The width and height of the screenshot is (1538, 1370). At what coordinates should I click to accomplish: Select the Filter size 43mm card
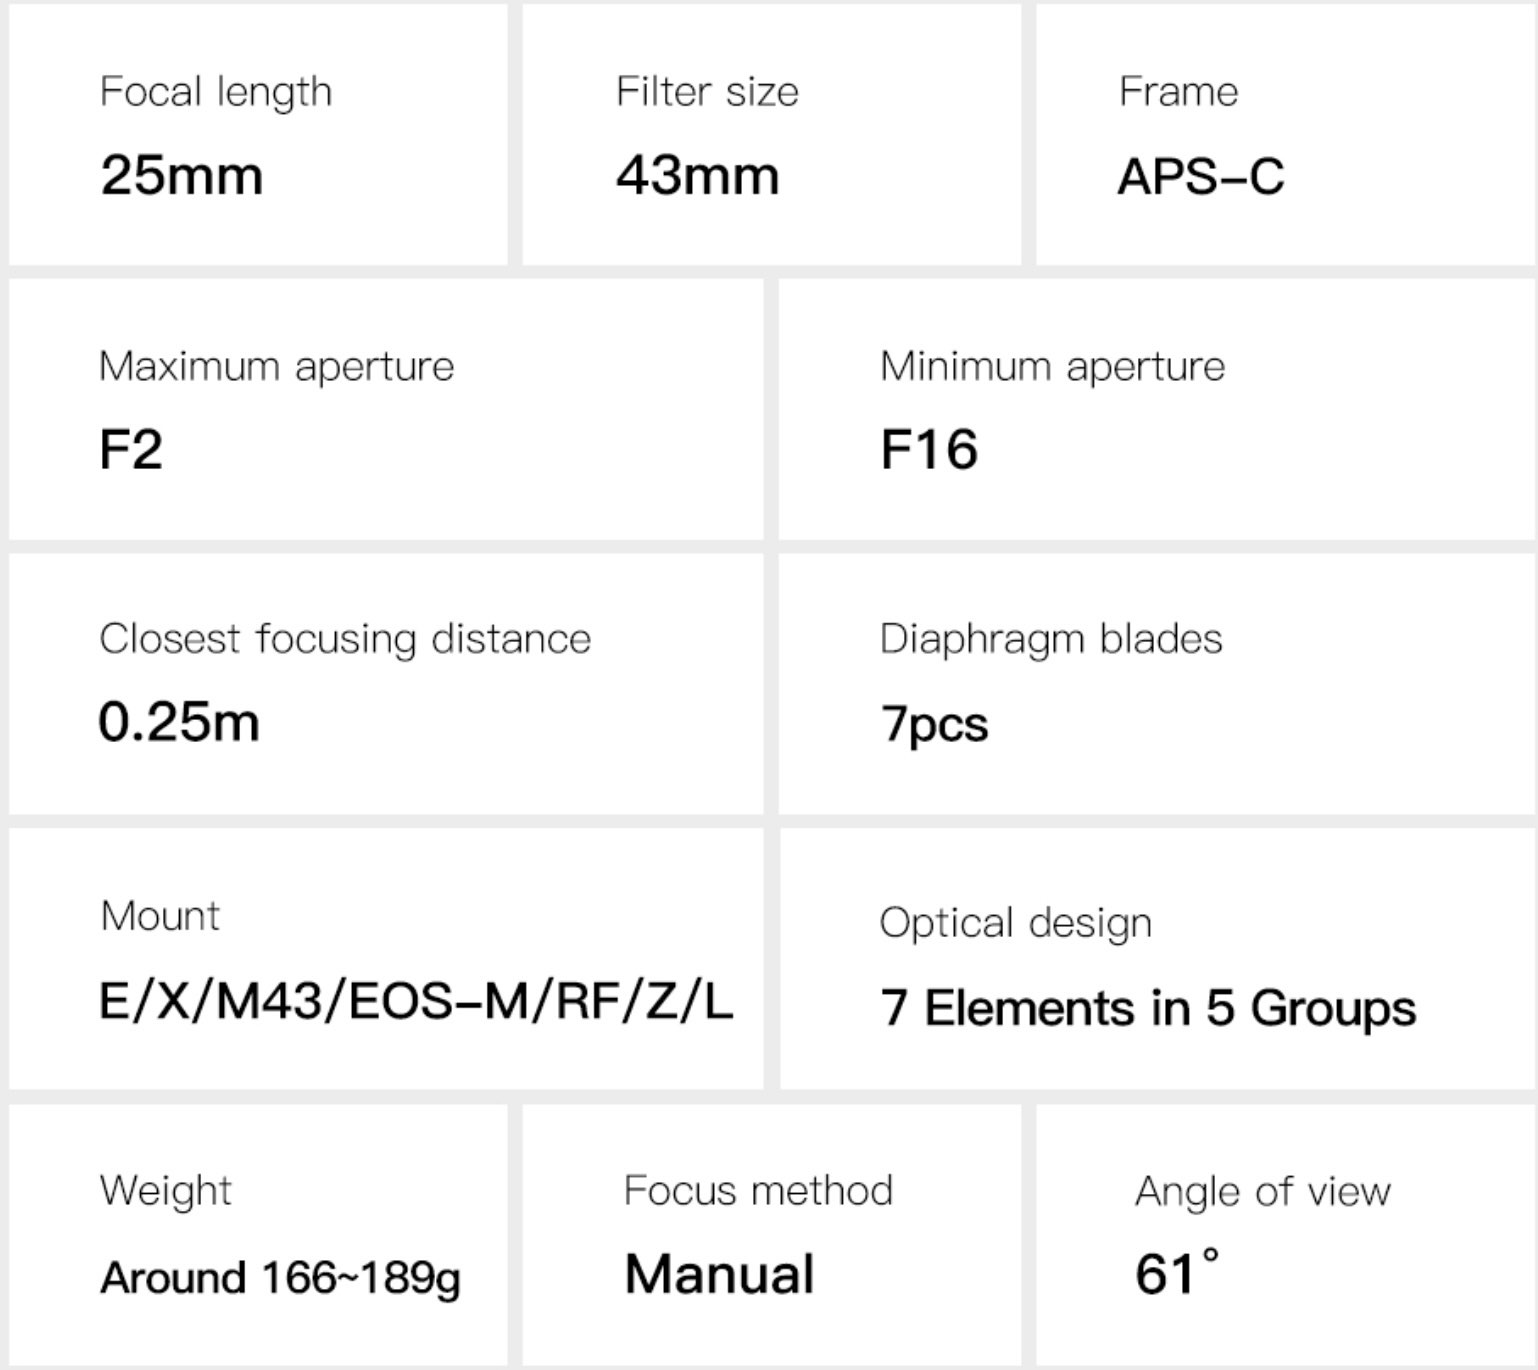pos(771,135)
